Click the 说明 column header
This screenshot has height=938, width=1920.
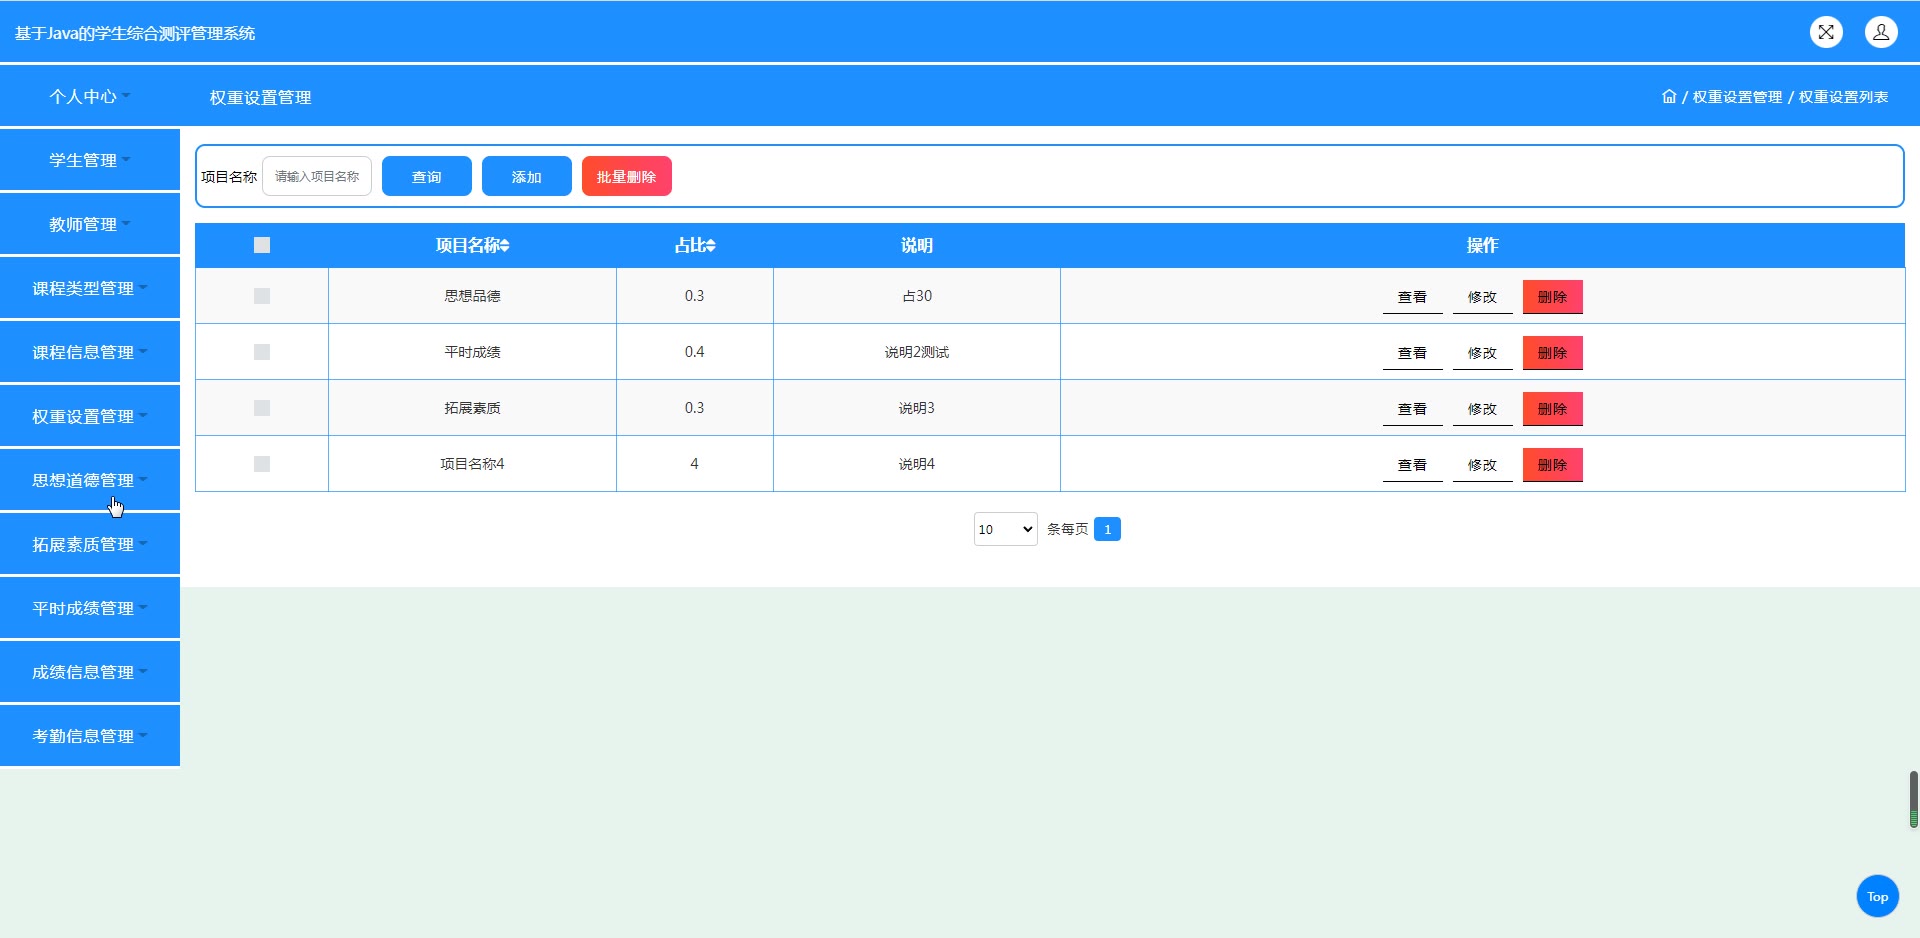[x=916, y=245]
